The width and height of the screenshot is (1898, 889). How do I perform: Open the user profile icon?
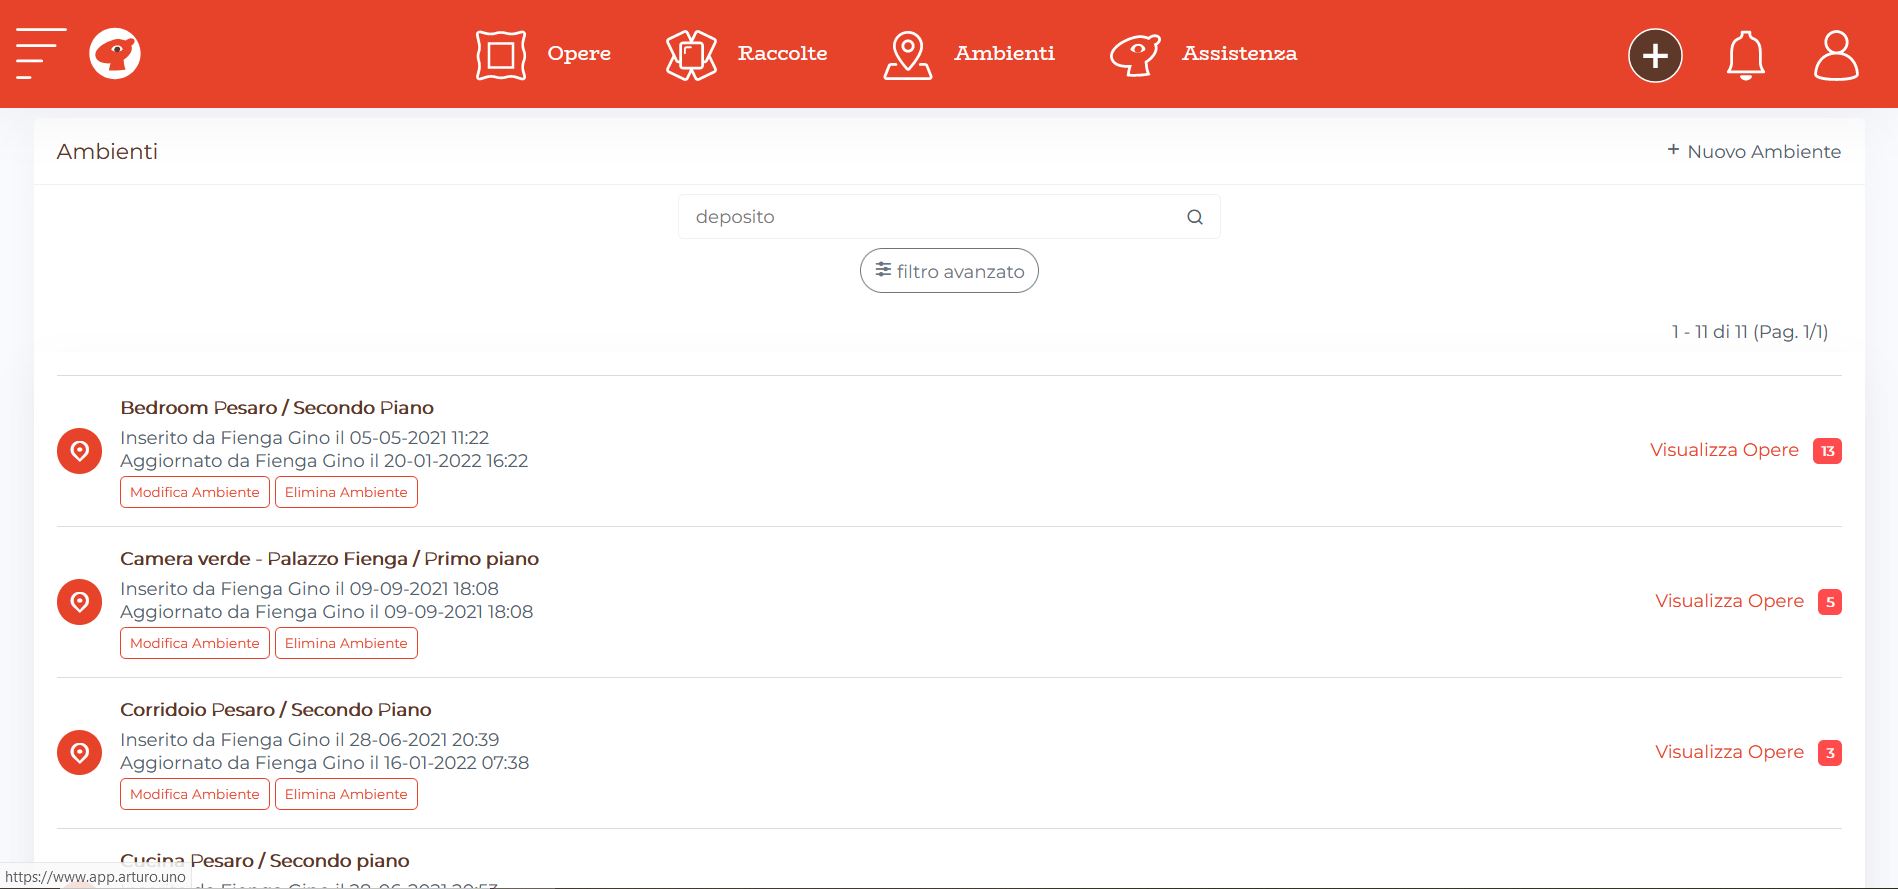[1836, 55]
